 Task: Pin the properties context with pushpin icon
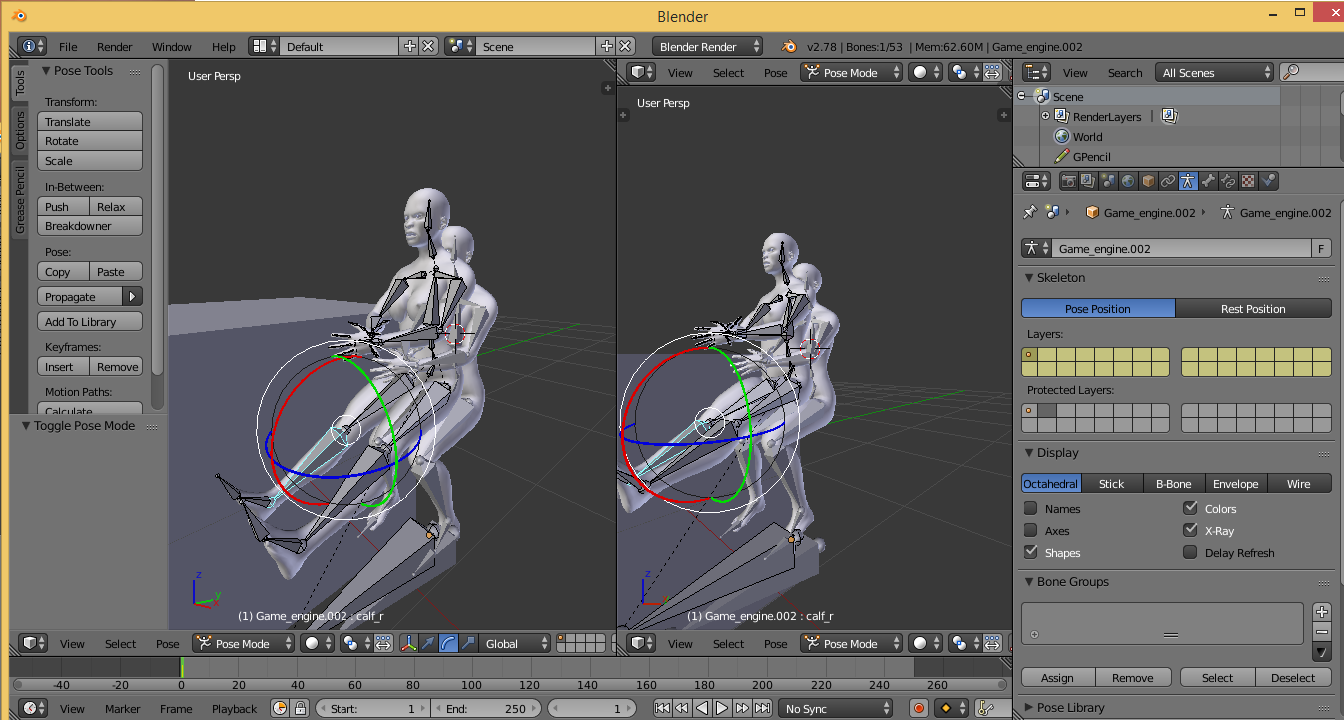[x=1030, y=212]
